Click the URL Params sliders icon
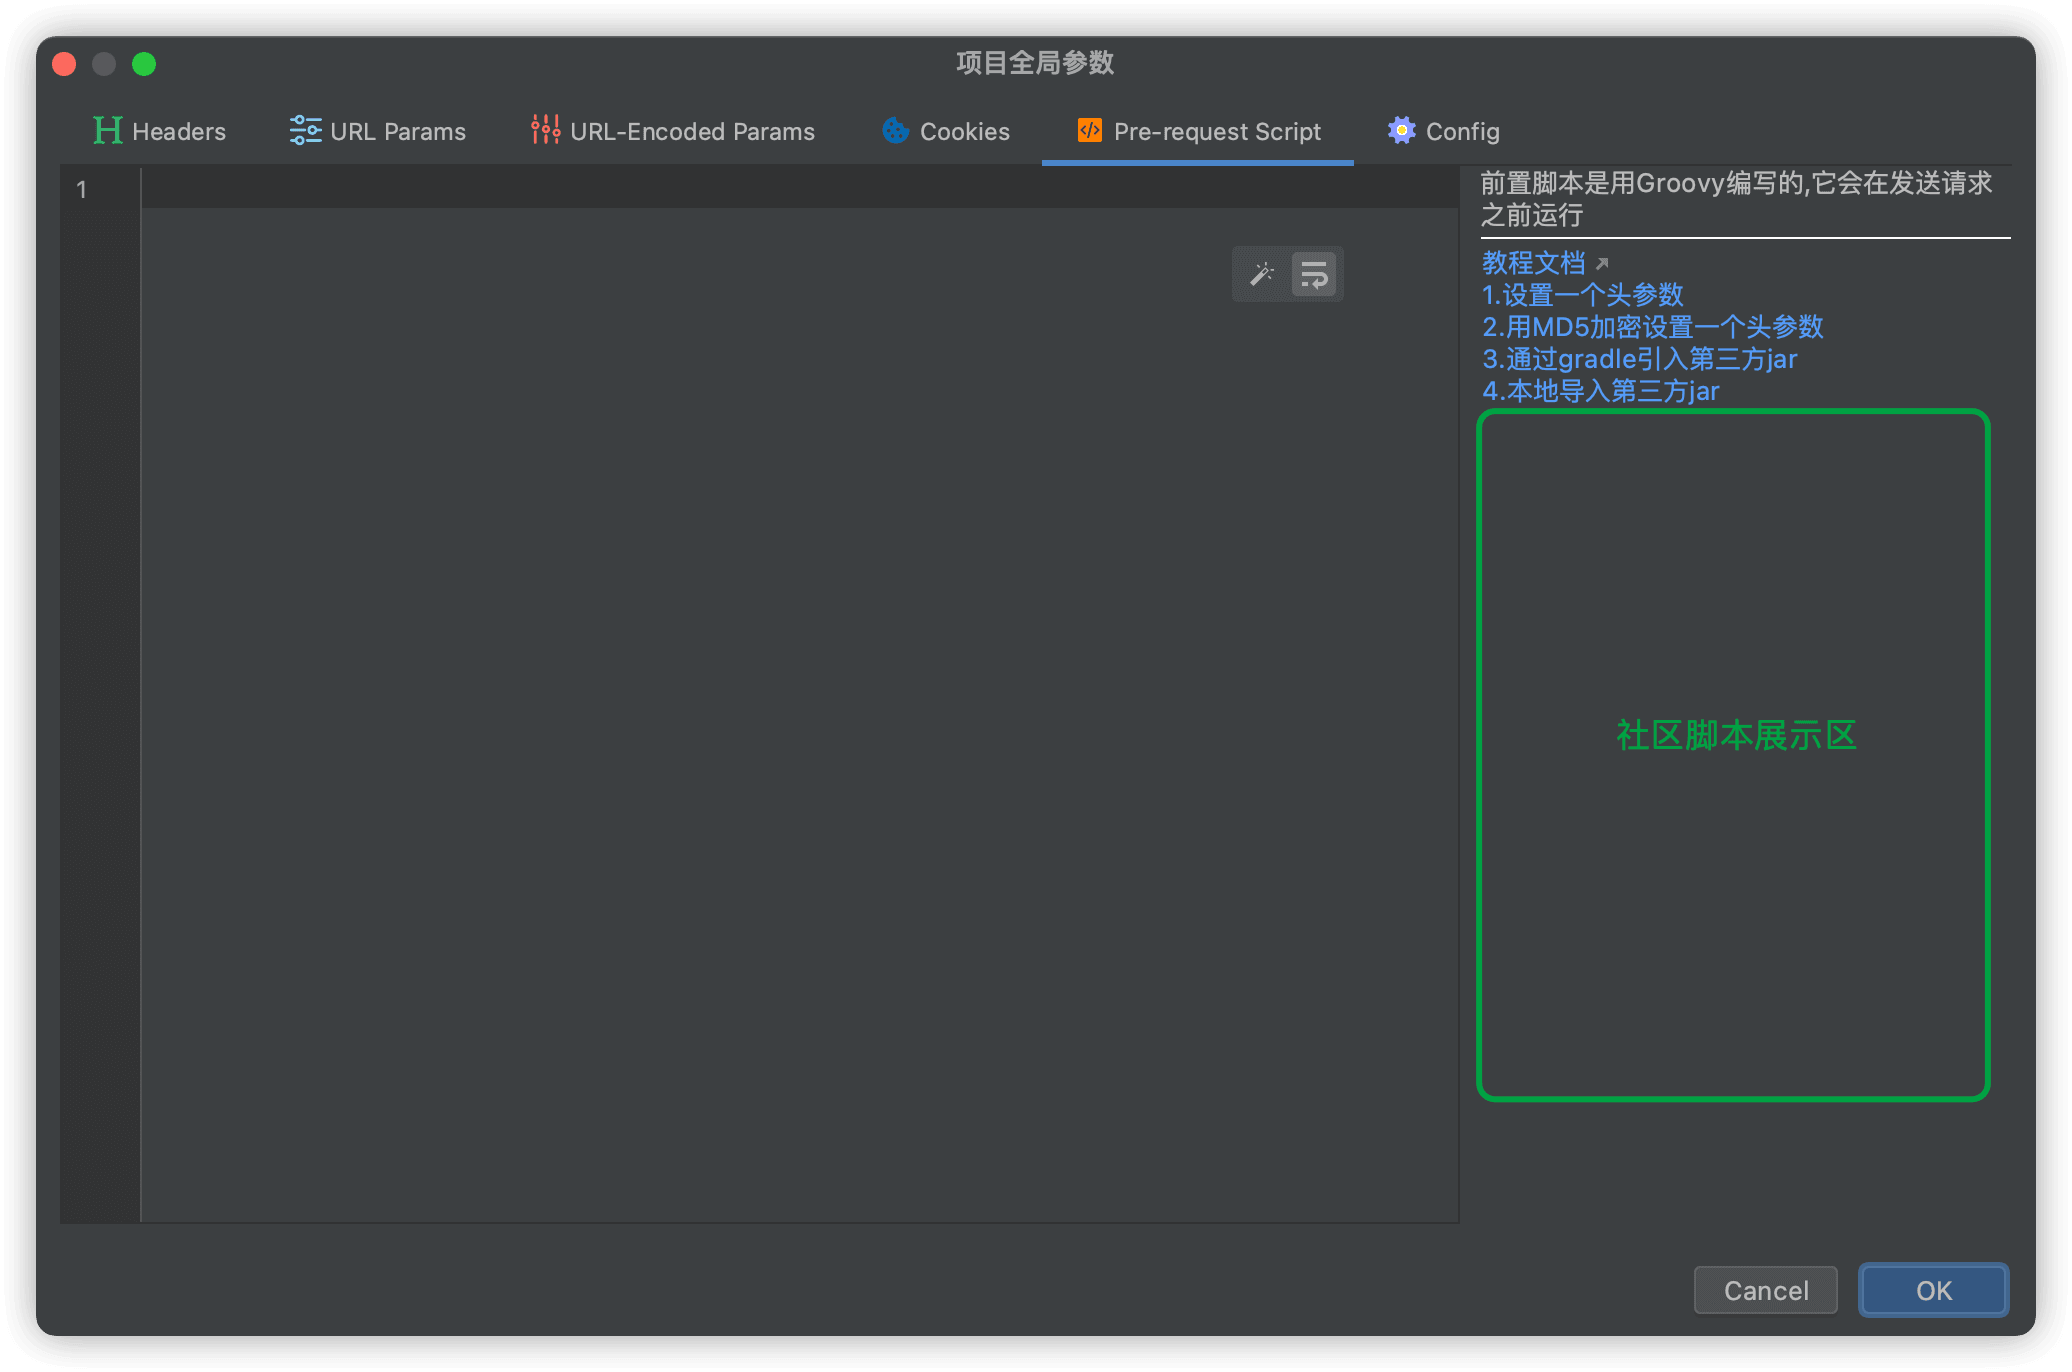Viewport: 2072px width, 1372px height. pyautogui.click(x=303, y=130)
